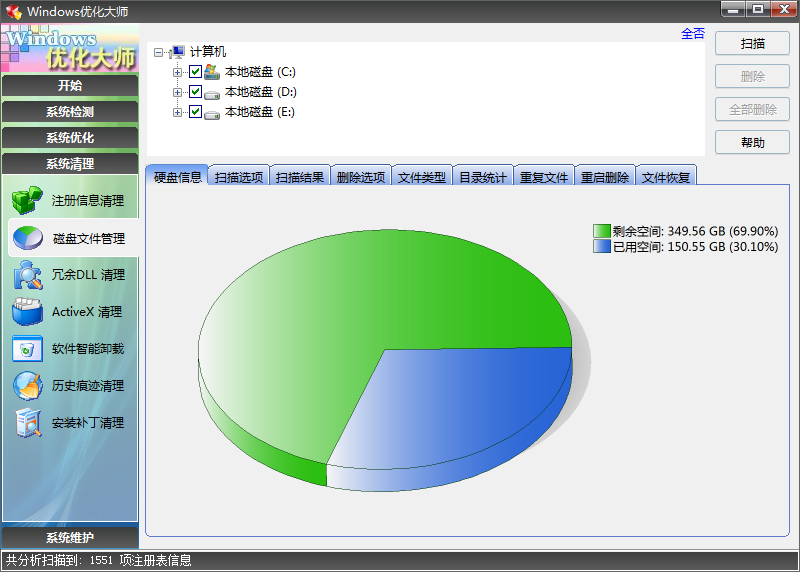Click the disk file management pie icon
800x572 pixels.
click(x=28, y=238)
